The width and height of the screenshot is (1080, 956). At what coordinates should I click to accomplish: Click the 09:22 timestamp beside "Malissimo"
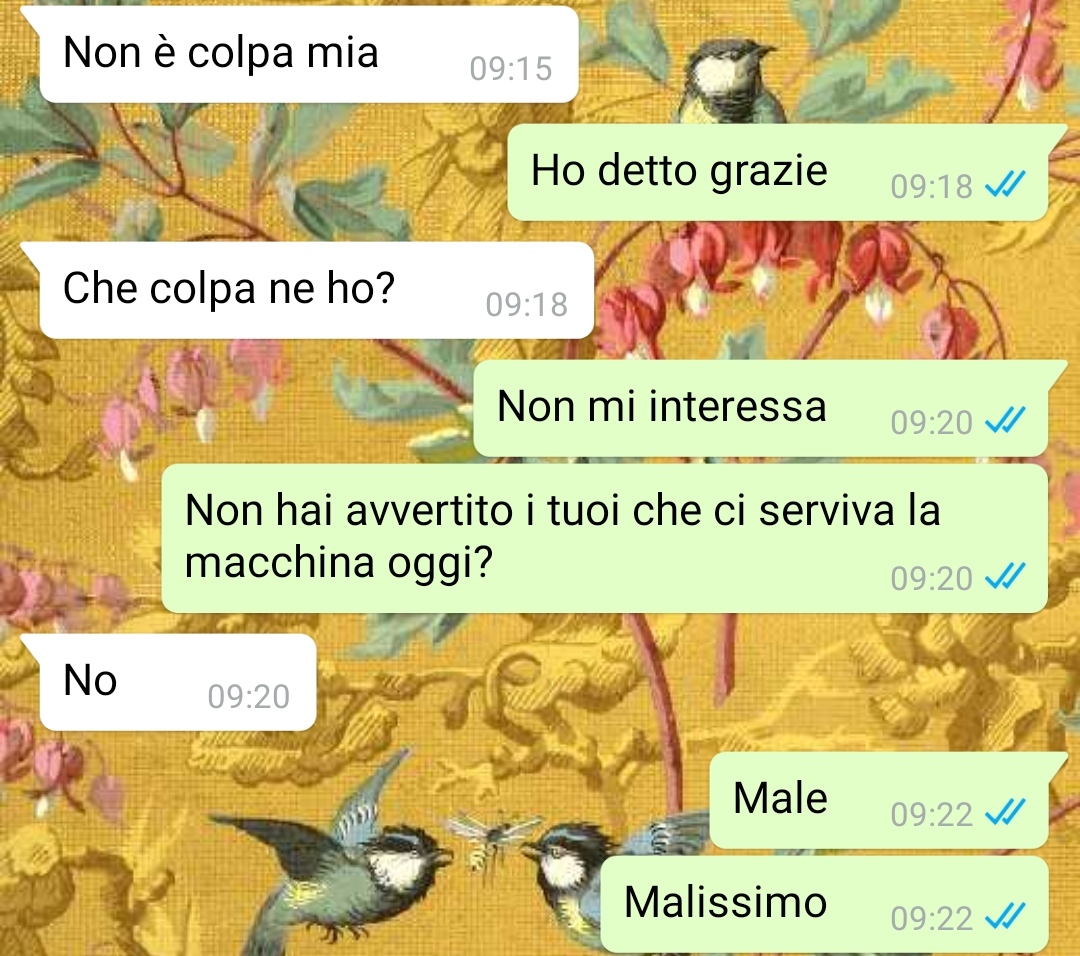pyautogui.click(x=931, y=918)
